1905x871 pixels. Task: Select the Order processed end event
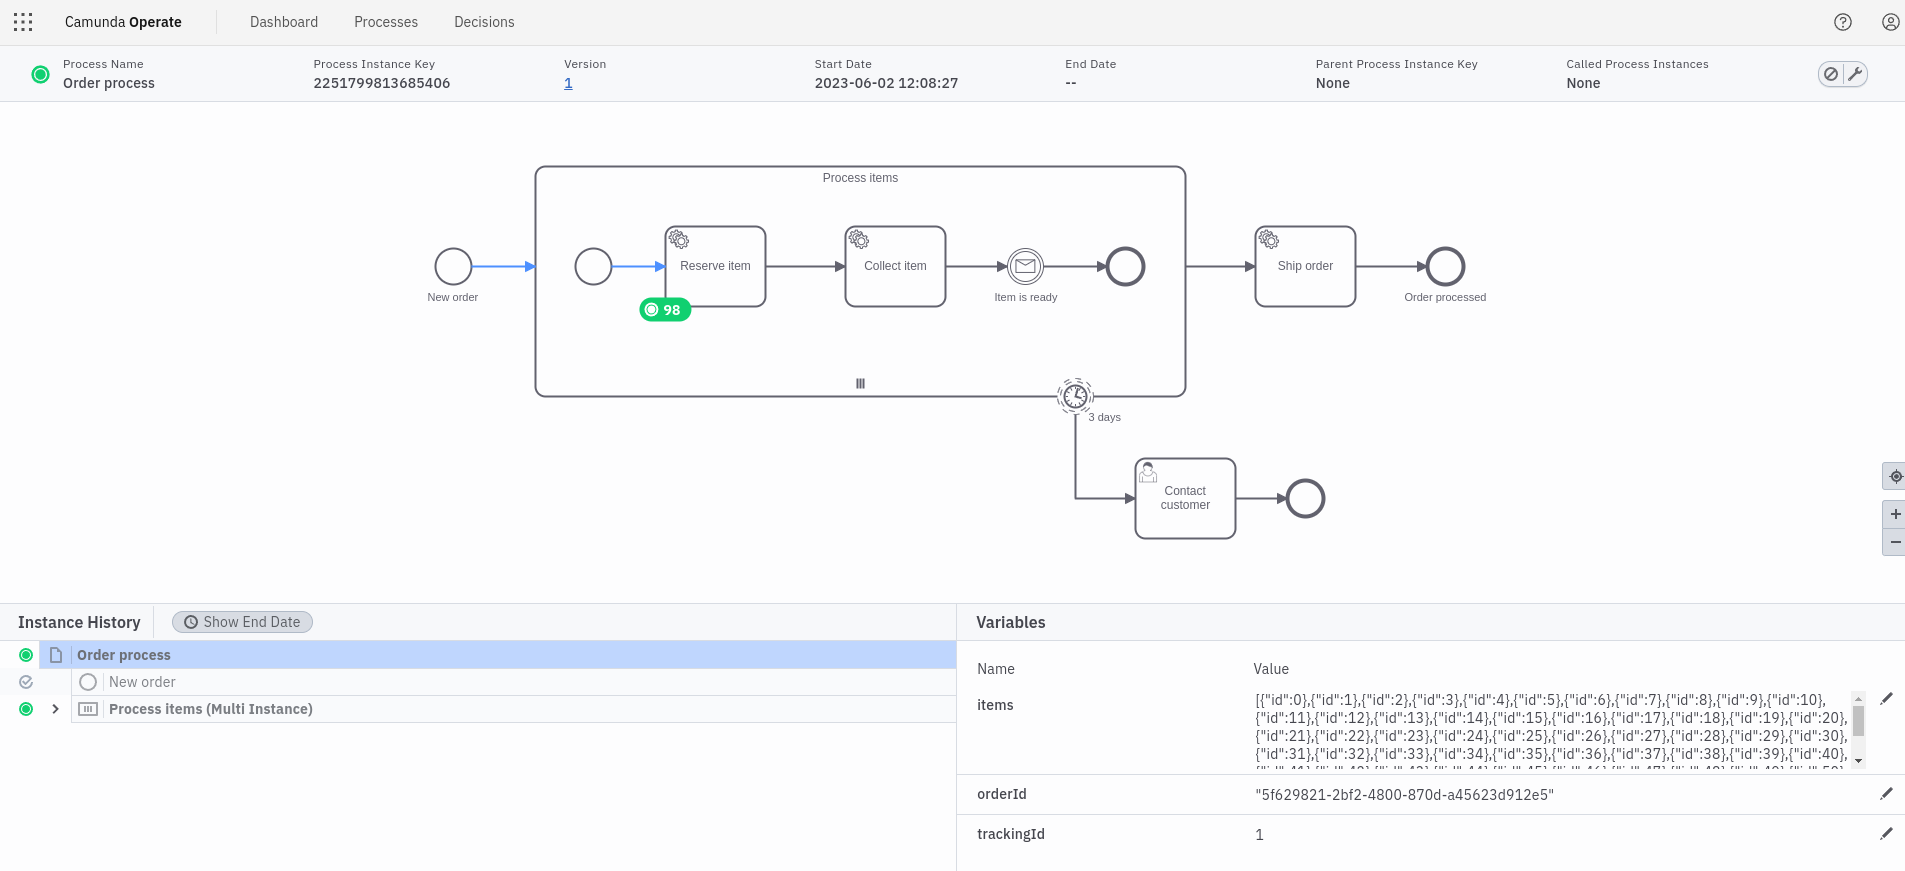1445,267
